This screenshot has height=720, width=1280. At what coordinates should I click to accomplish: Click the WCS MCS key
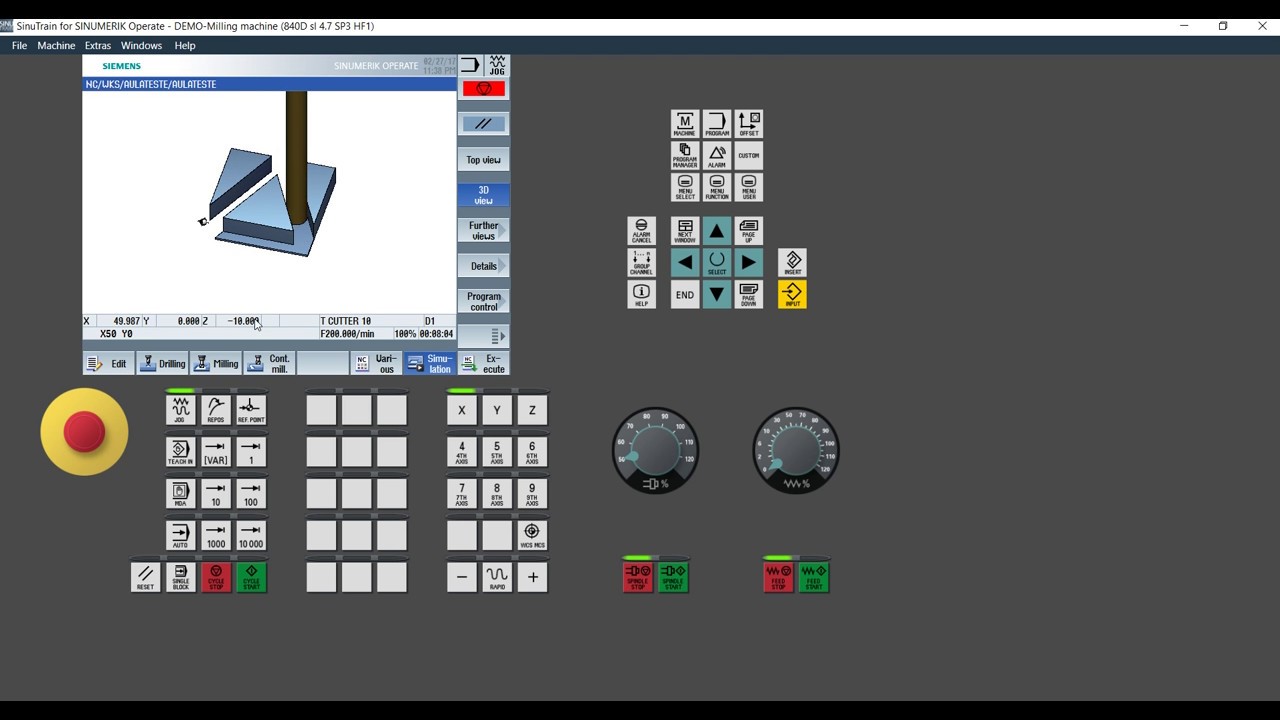pyautogui.click(x=532, y=536)
